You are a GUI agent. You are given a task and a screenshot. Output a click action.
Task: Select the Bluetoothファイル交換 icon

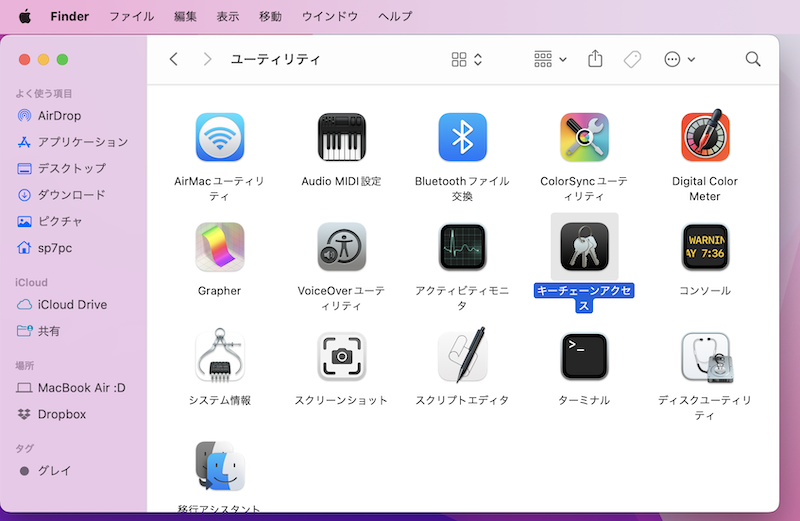462,137
